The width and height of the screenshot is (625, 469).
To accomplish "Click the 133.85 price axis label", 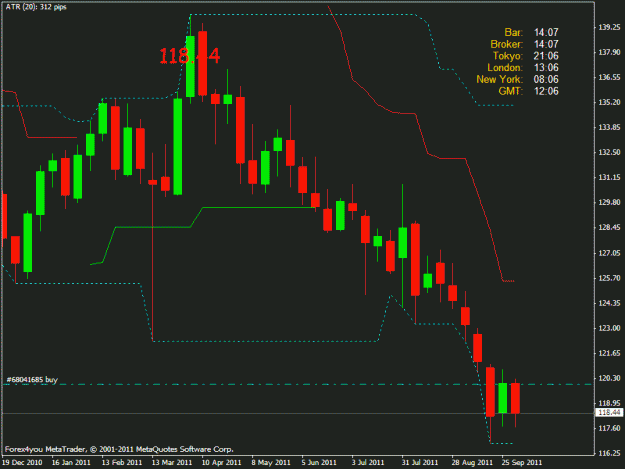I will click(609, 128).
